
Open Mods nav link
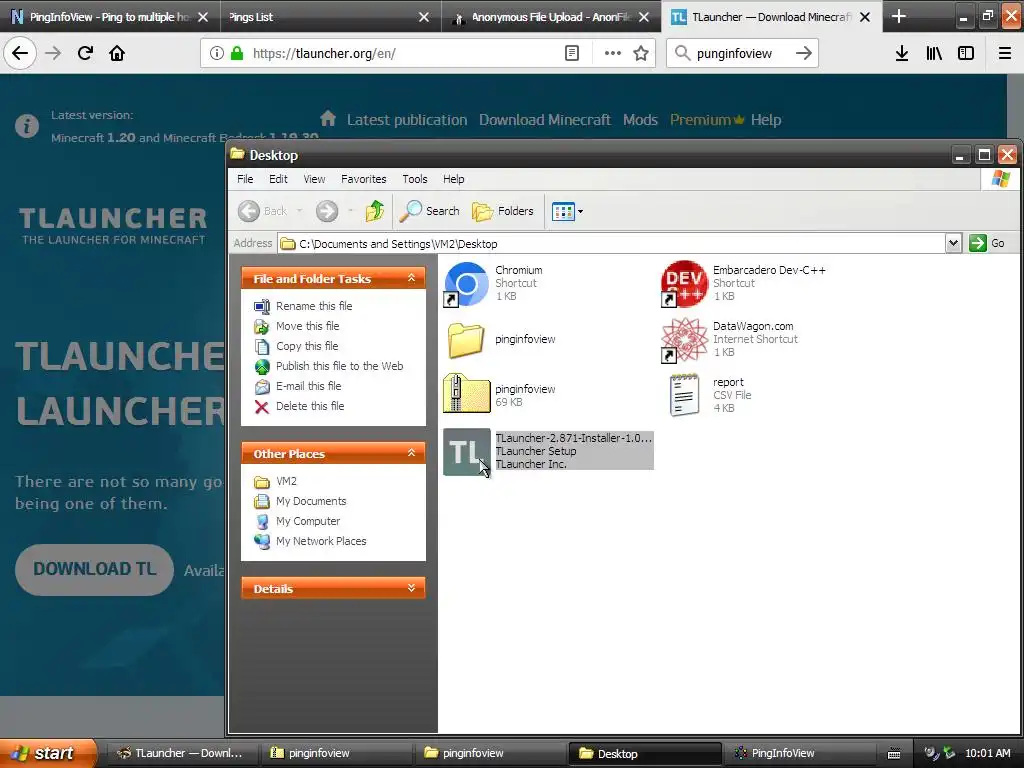[640, 120]
